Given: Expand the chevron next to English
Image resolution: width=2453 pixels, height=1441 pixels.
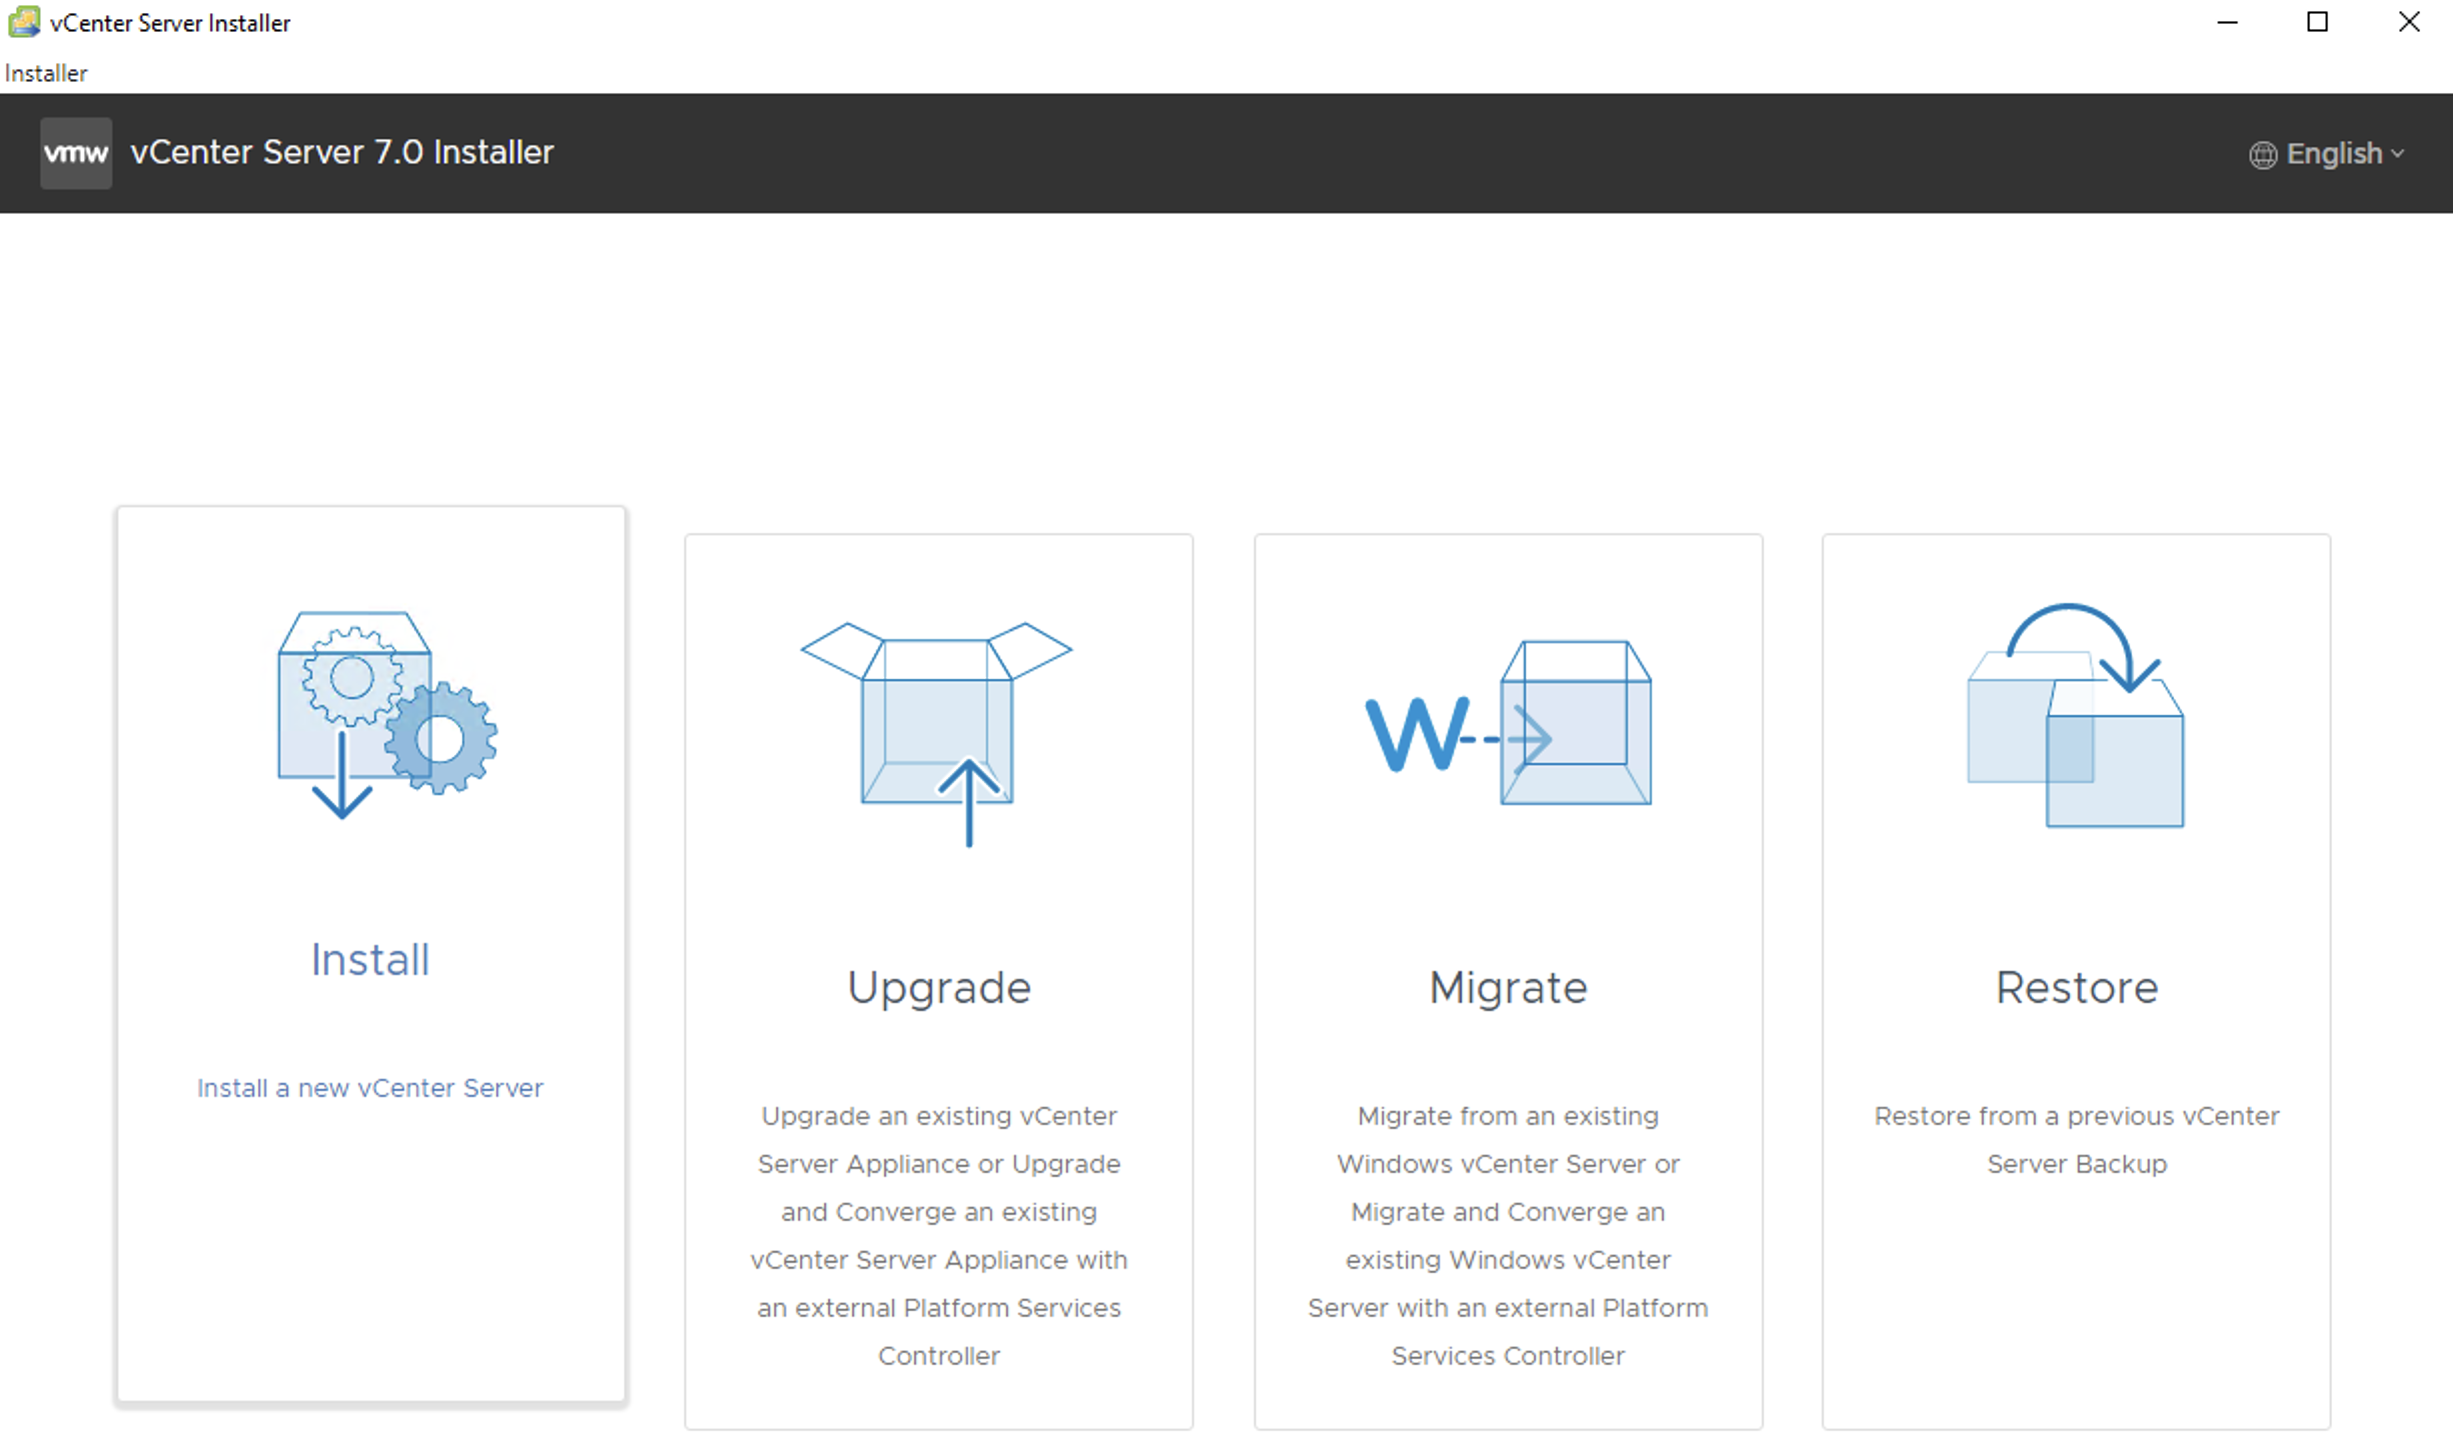Looking at the screenshot, I should pos(2398,154).
